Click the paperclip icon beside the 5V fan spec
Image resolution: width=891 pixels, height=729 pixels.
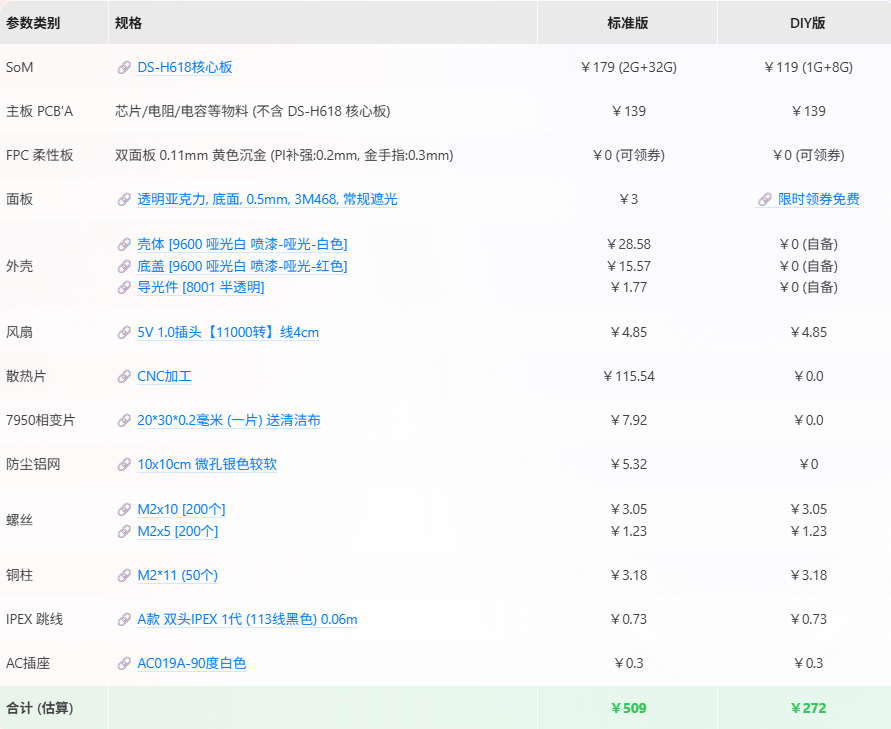[x=122, y=332]
